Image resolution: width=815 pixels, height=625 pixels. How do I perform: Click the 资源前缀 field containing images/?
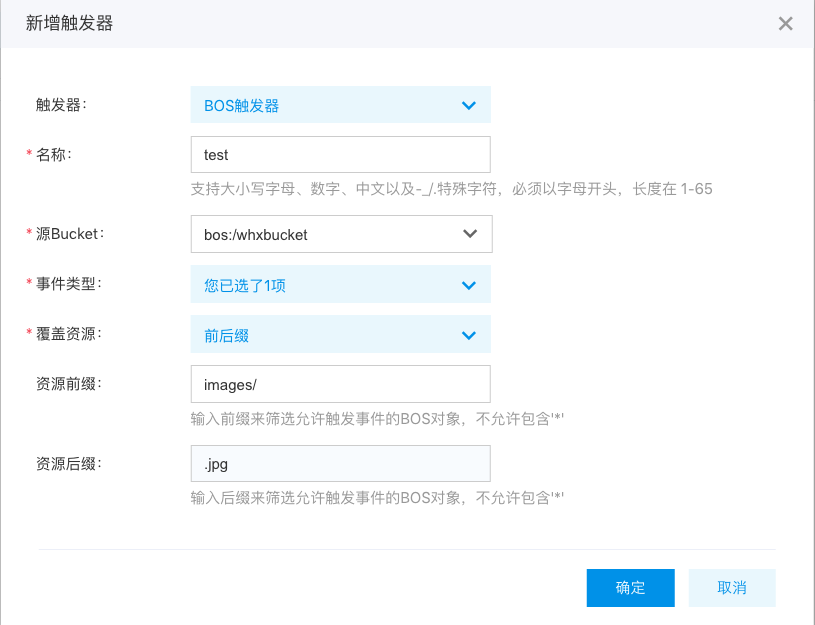click(x=340, y=384)
